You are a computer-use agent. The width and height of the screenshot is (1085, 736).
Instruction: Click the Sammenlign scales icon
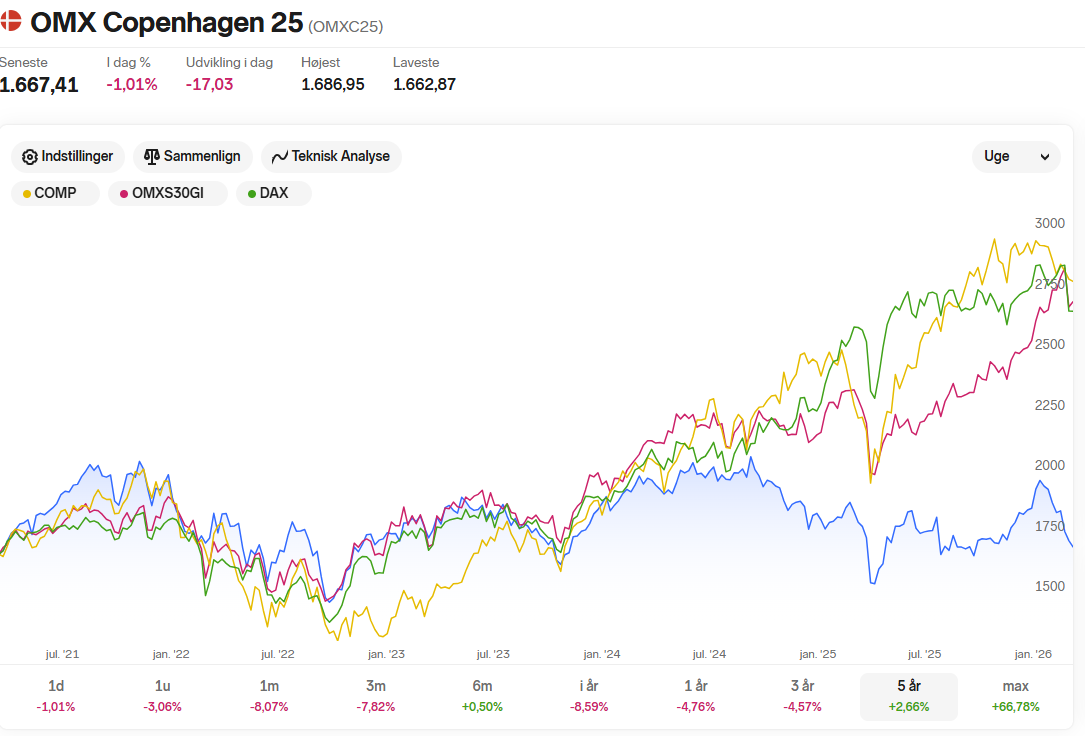pos(152,157)
